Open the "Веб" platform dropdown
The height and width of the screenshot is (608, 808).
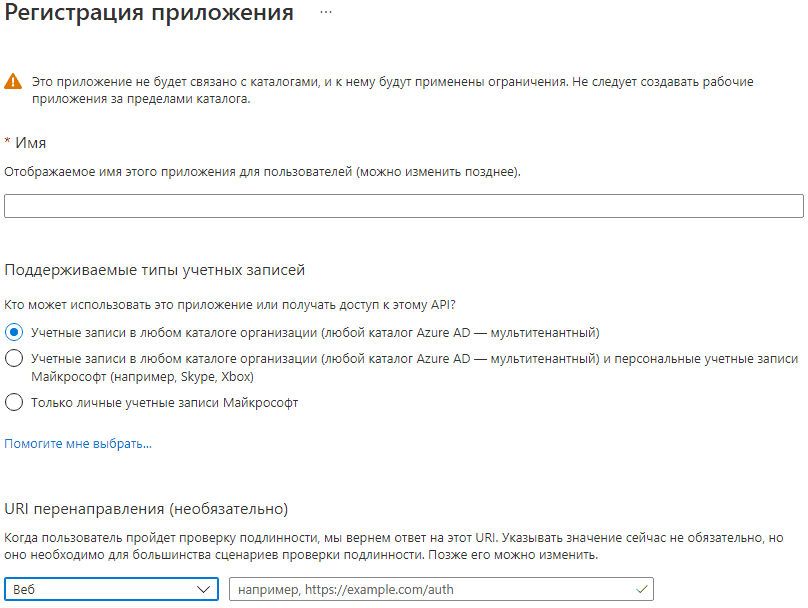pyautogui.click(x=110, y=589)
